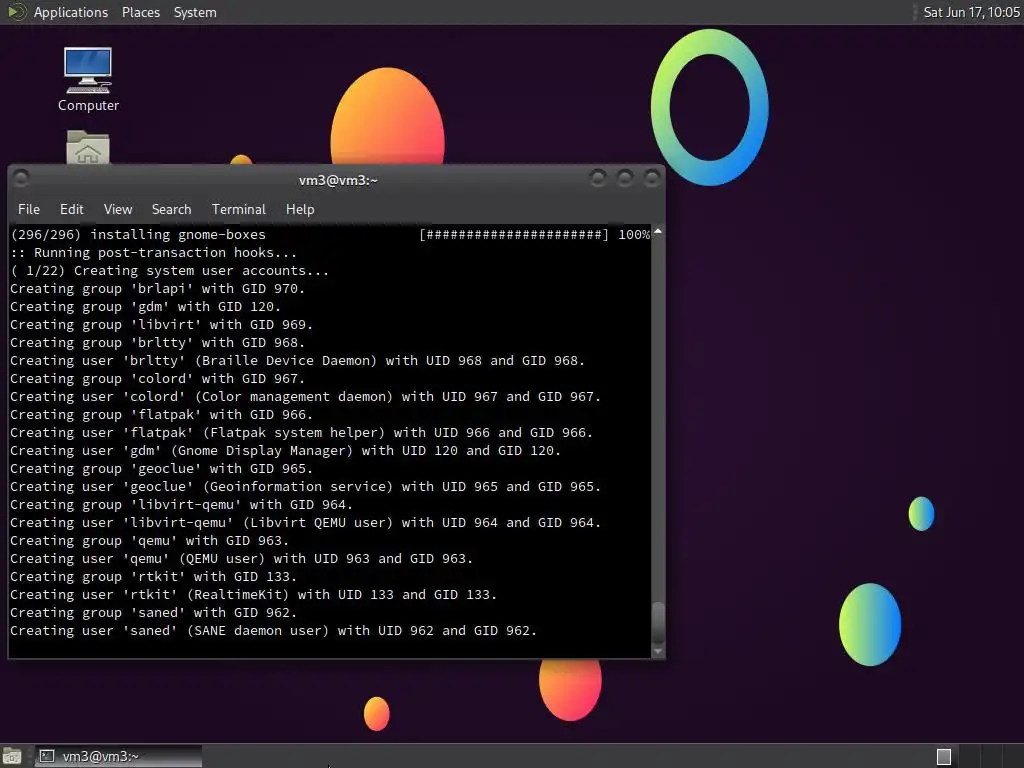Screen dimensions: 1024x768
Task: Click the terminal scrollbar down arrow
Action: [658, 651]
